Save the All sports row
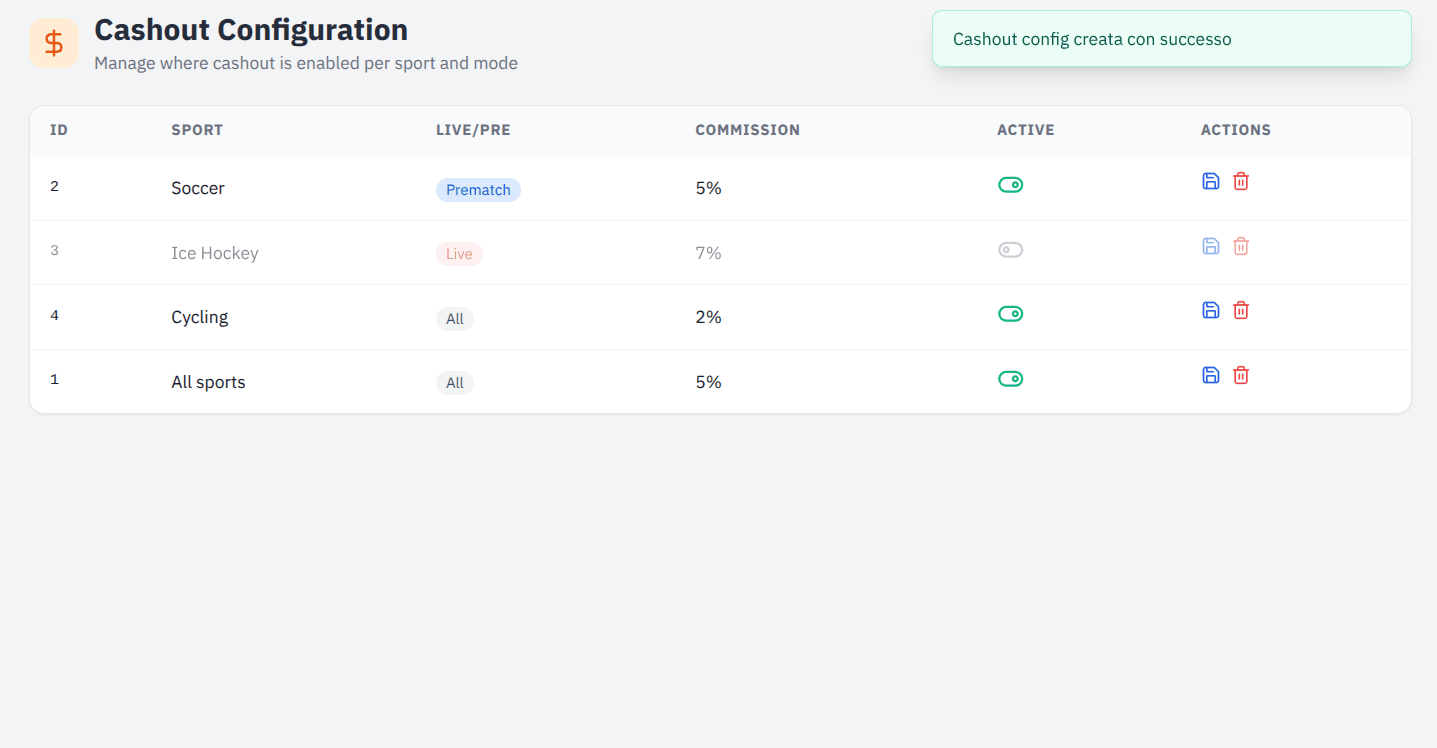This screenshot has width=1437, height=748. 1210,375
